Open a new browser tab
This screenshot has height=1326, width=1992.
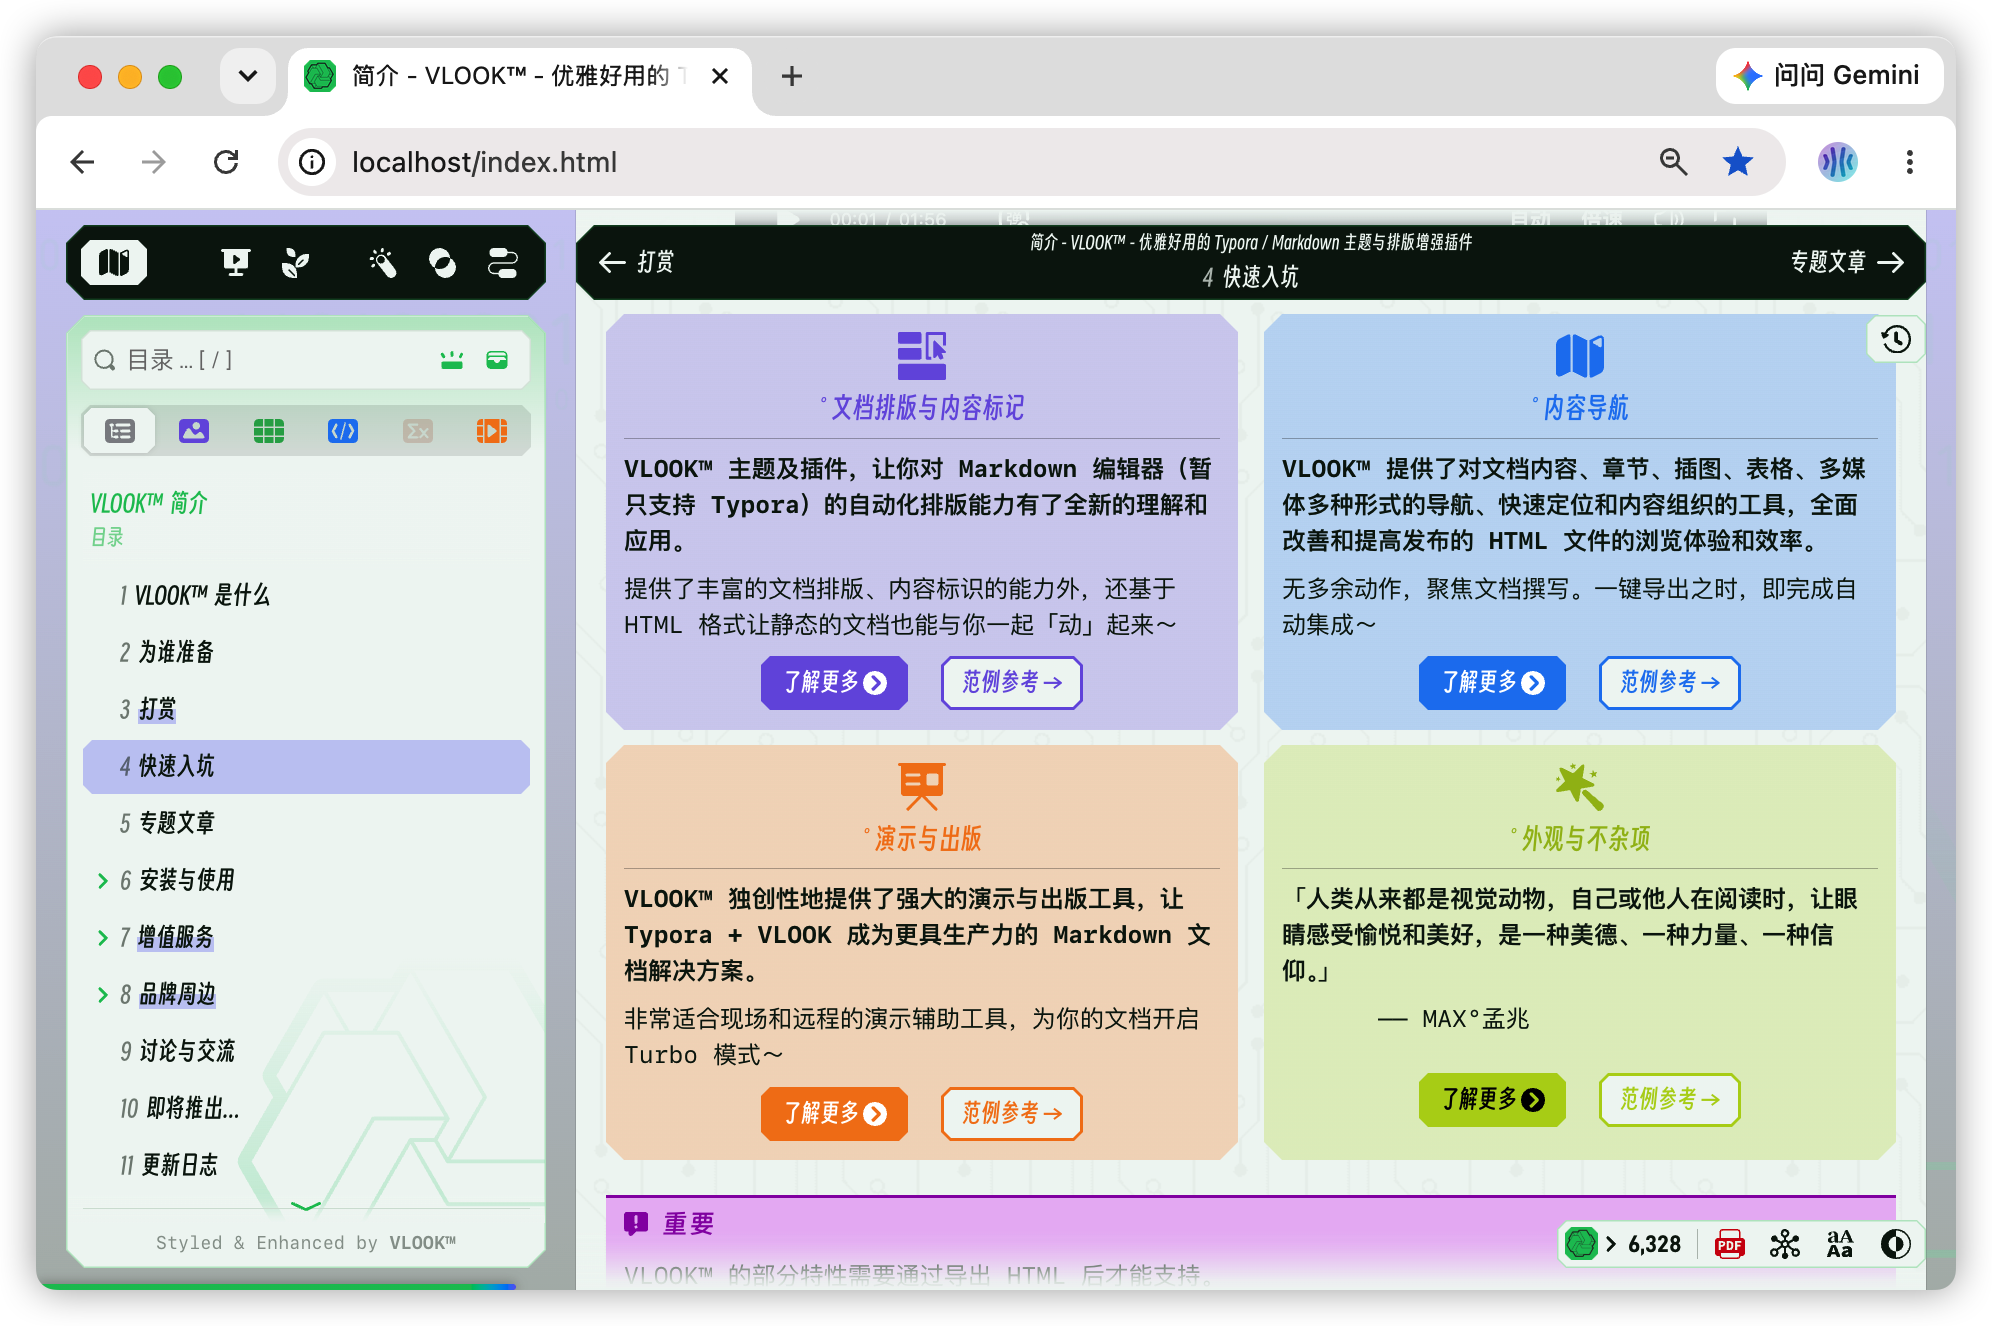pos(792,76)
